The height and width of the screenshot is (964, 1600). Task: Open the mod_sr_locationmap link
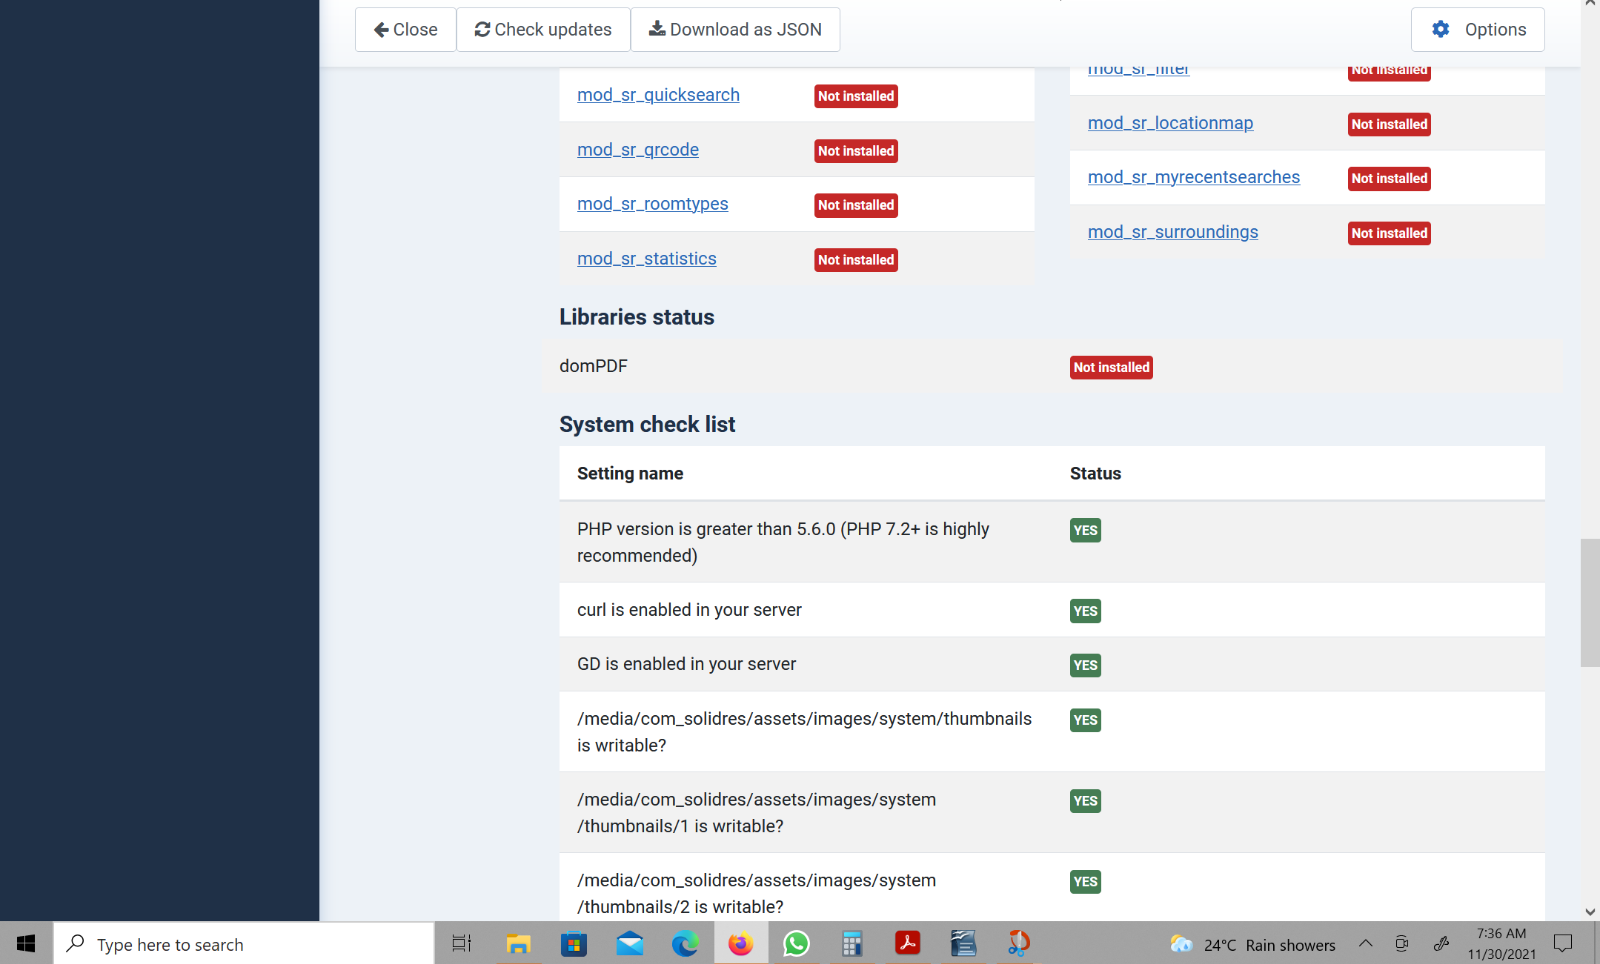coord(1170,123)
